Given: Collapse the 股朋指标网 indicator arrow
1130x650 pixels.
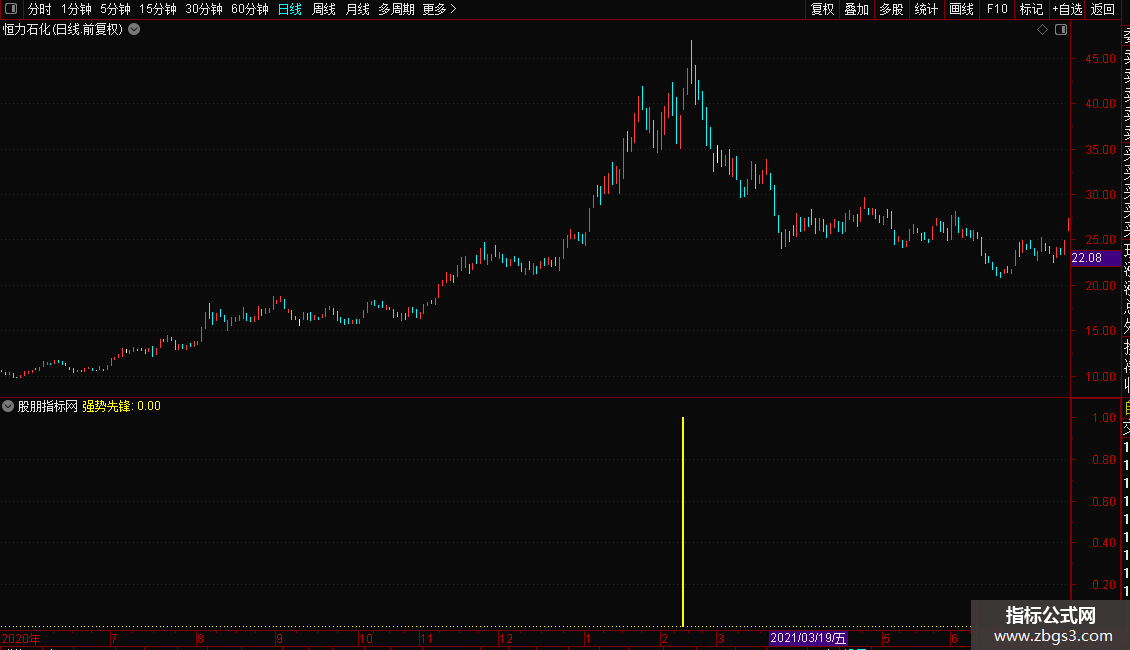Looking at the screenshot, I should pyautogui.click(x=8, y=406).
